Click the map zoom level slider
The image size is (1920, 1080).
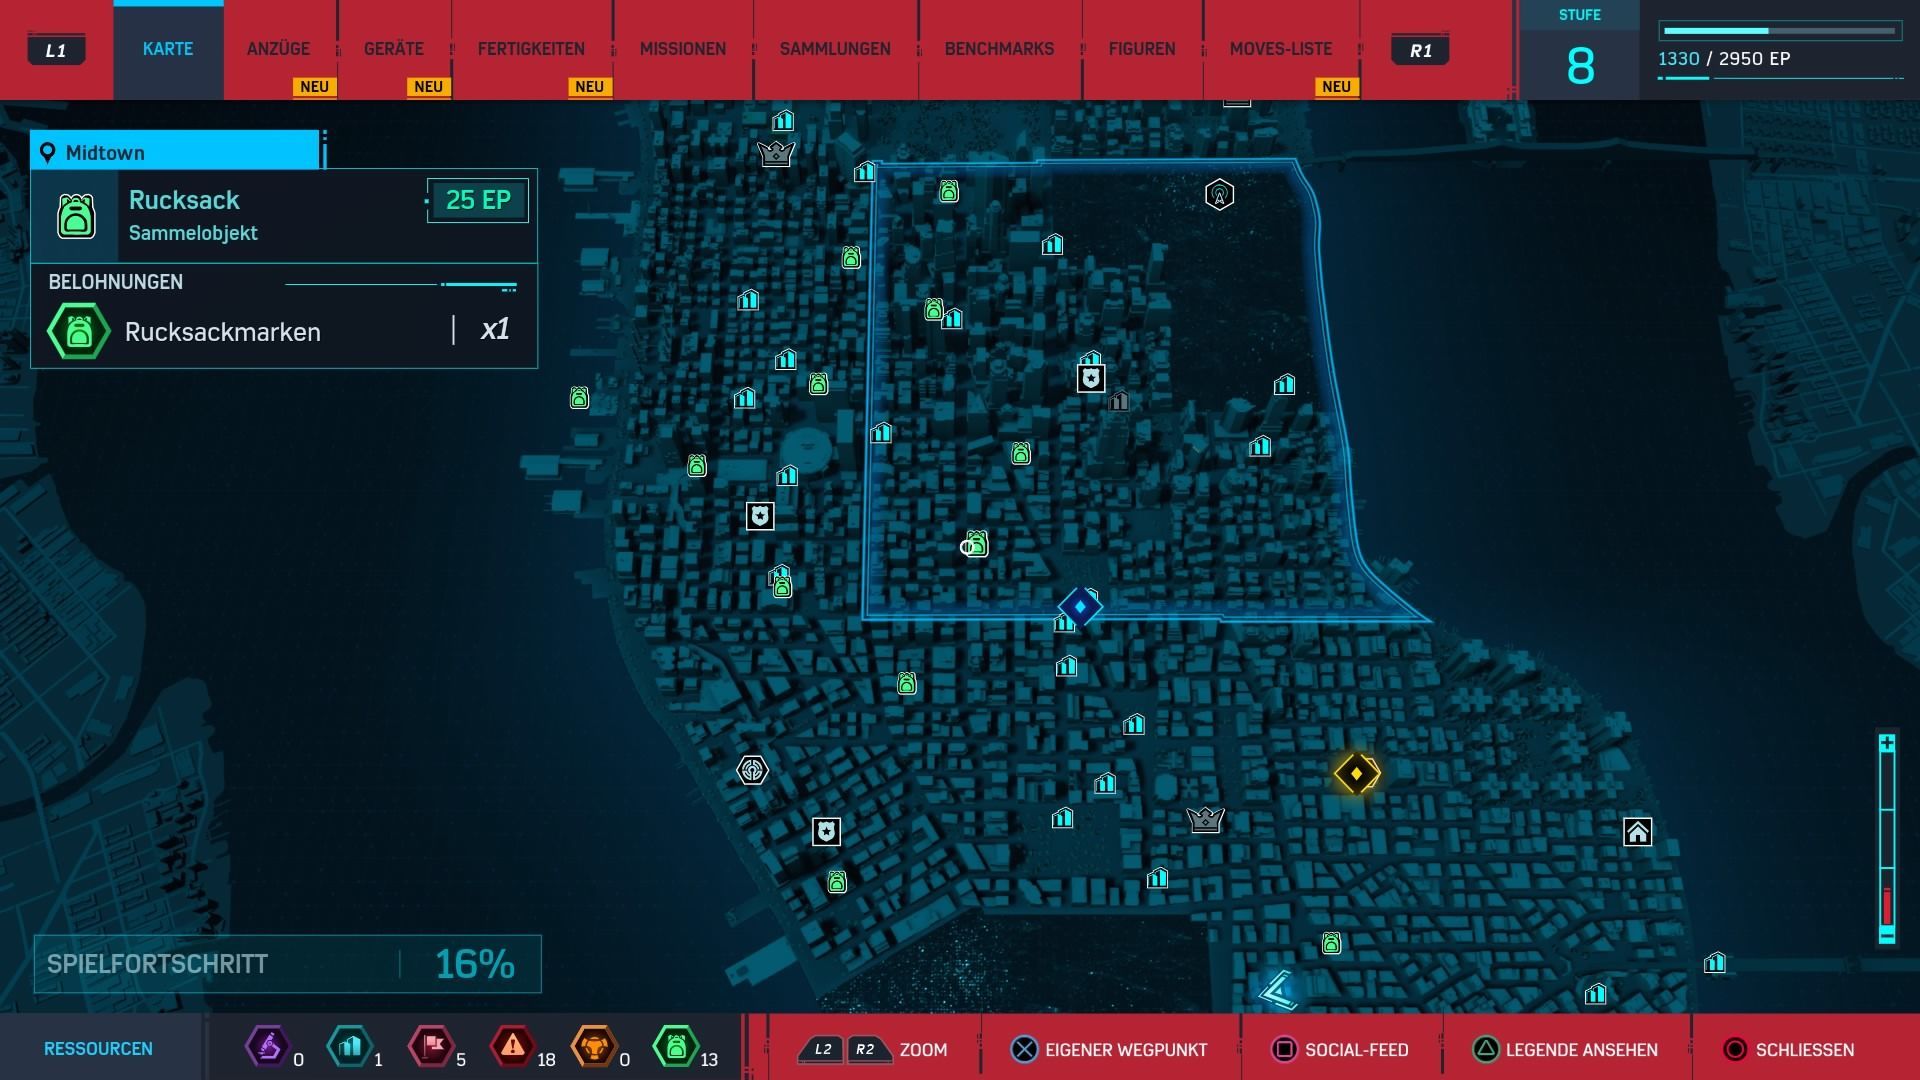point(1887,839)
